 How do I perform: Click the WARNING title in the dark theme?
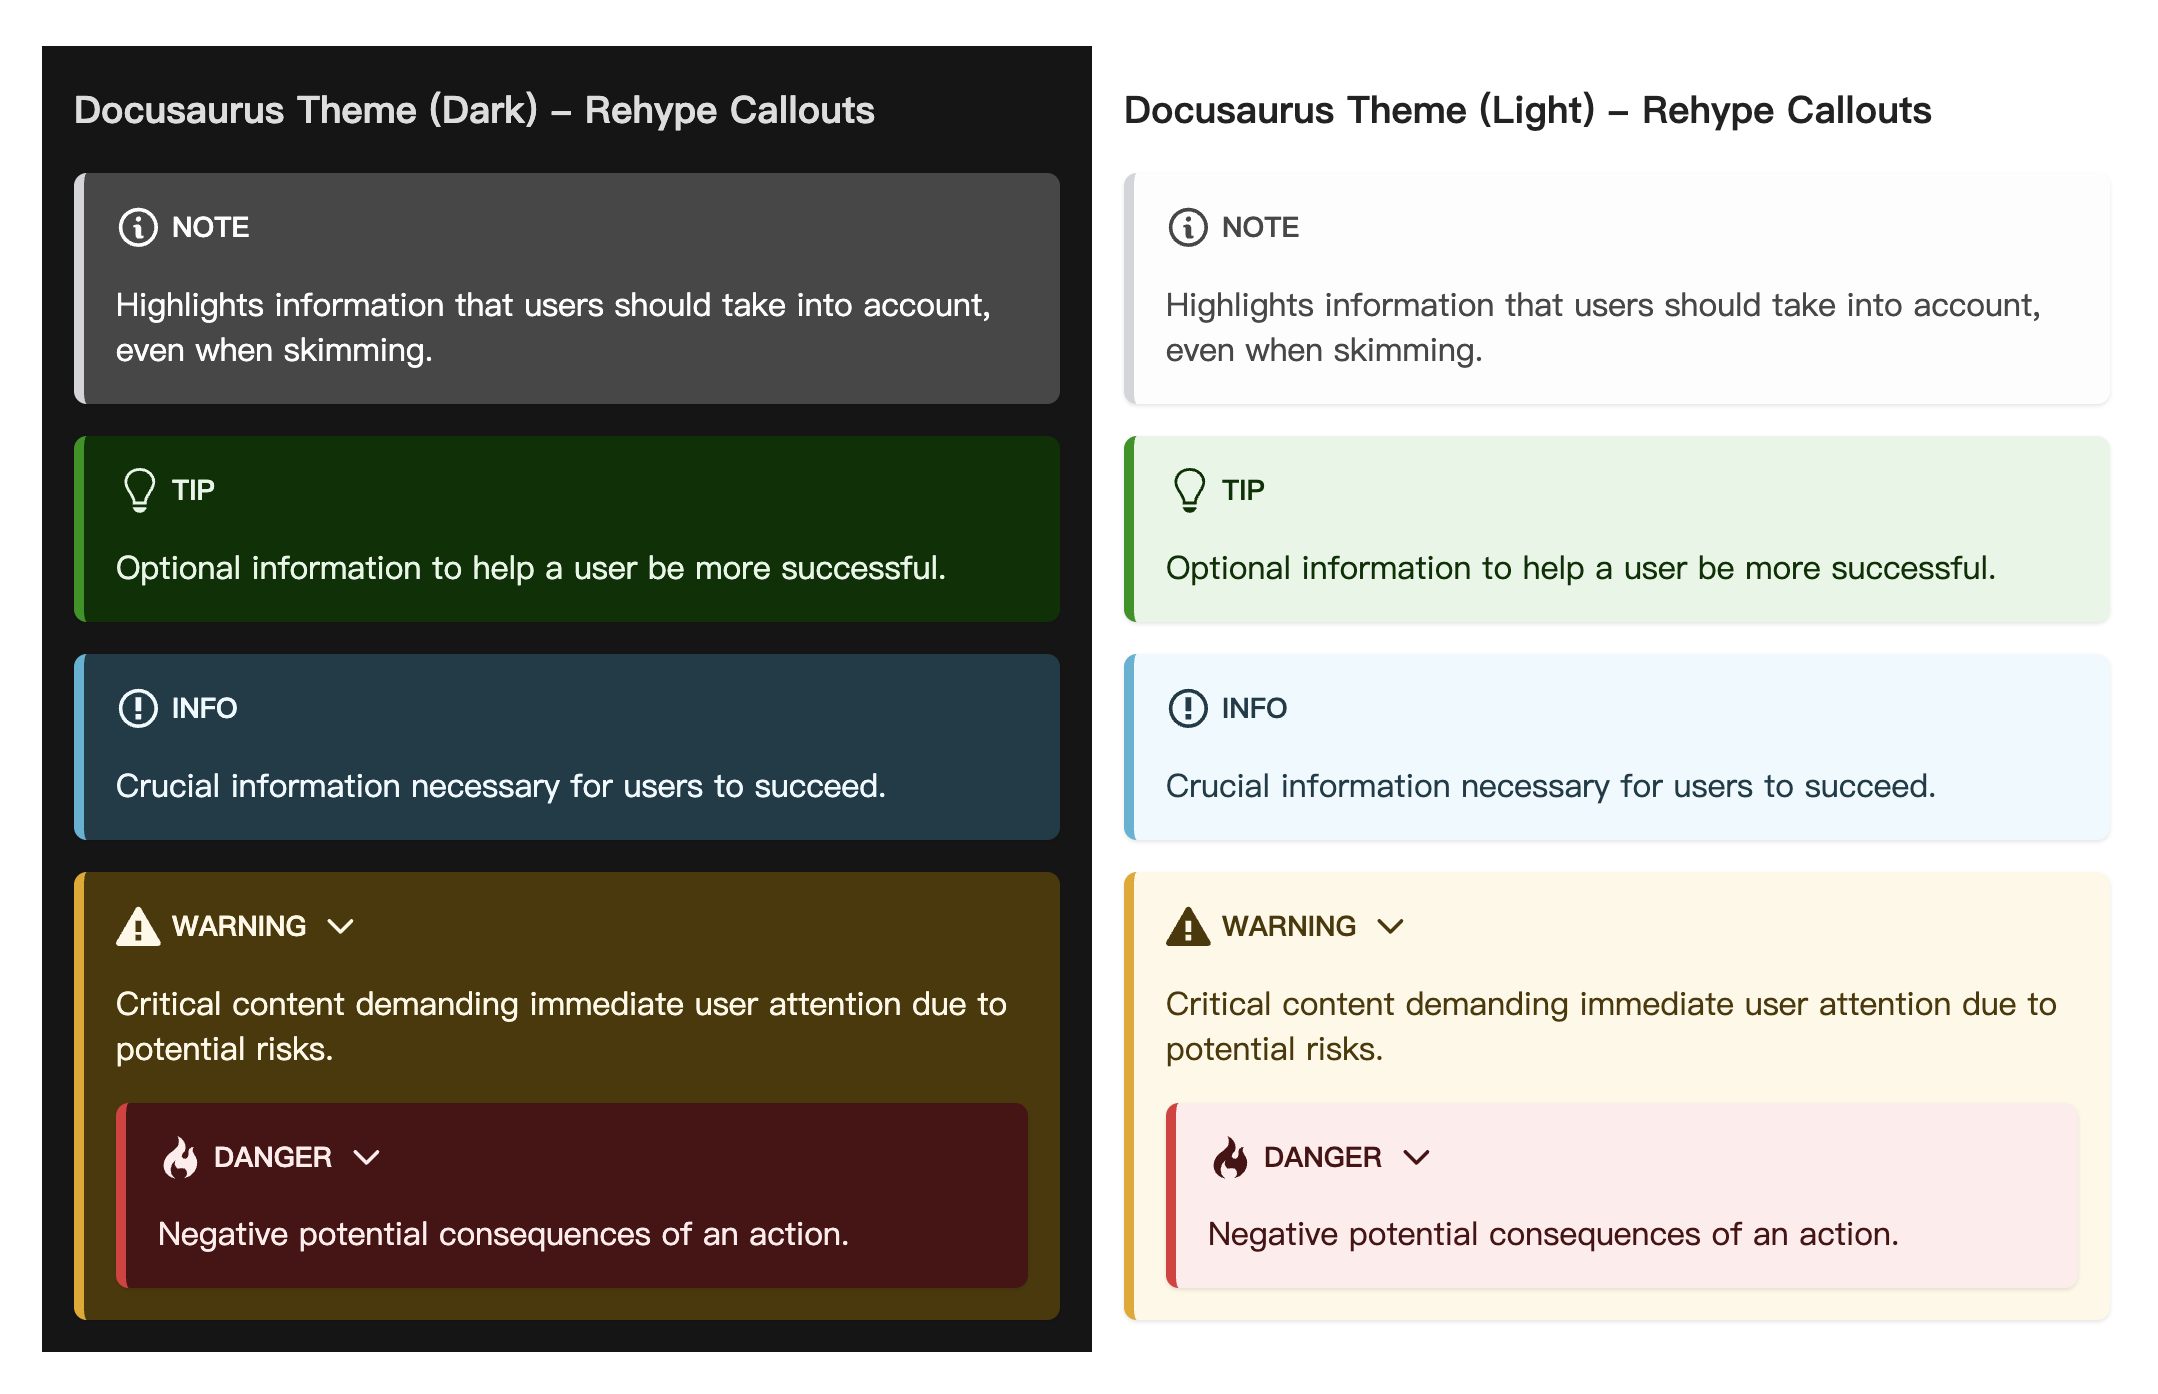pos(239,926)
